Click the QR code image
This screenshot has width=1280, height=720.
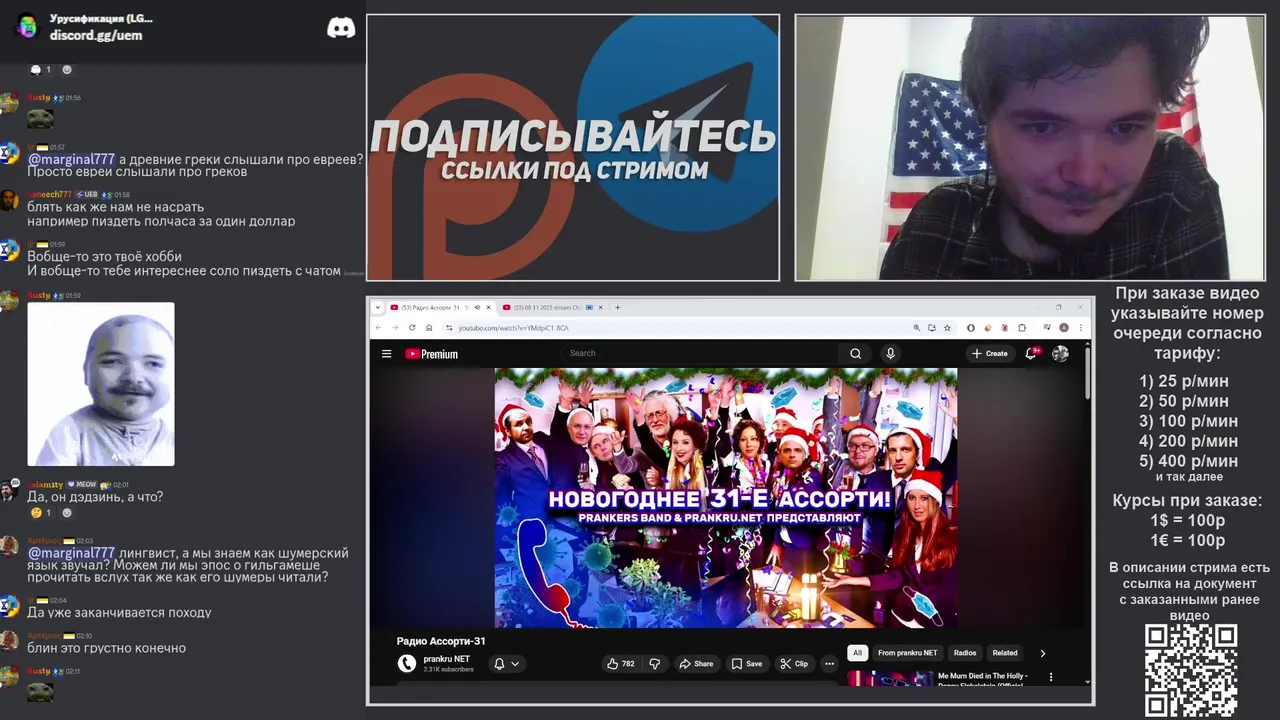point(1191,670)
